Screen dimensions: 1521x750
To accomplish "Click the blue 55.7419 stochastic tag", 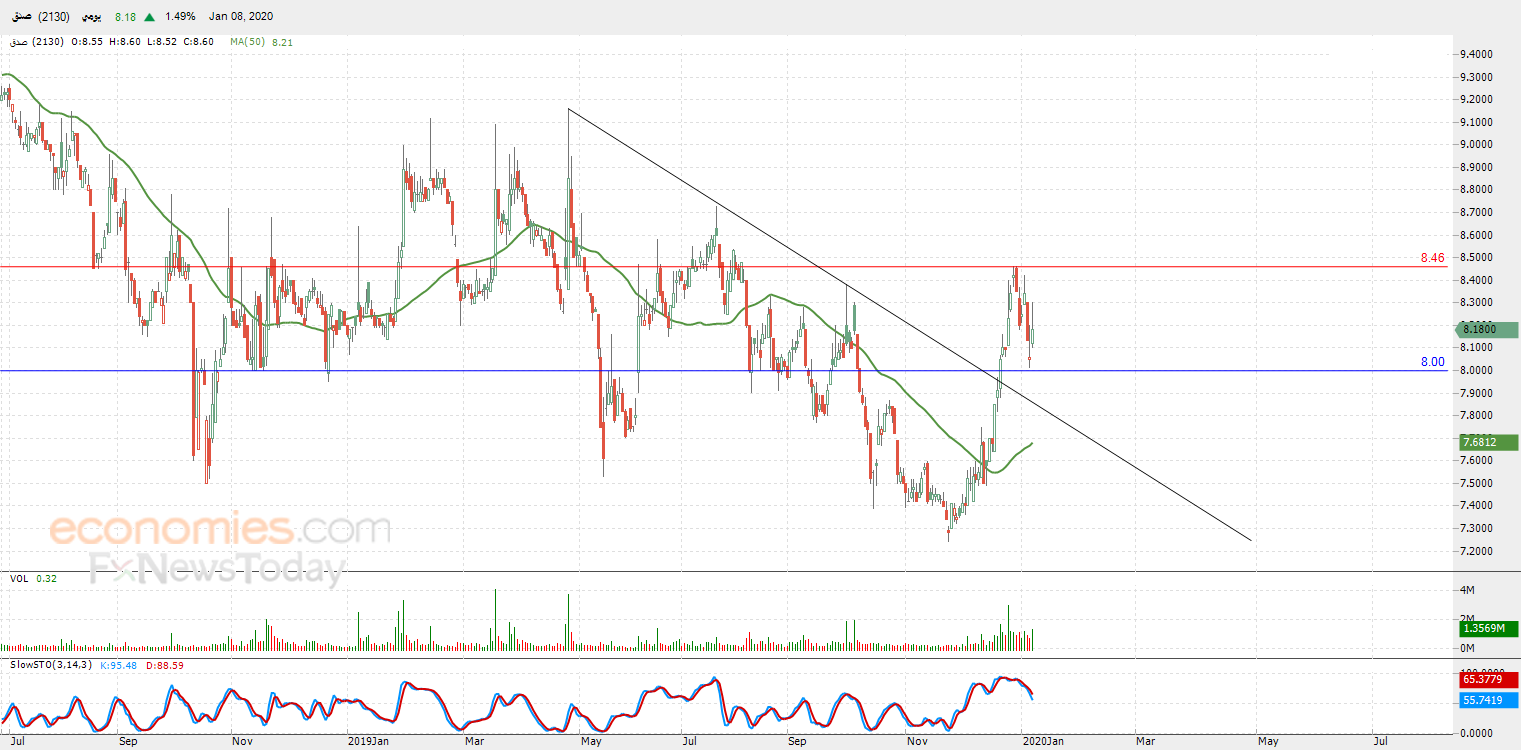I will point(1489,702).
